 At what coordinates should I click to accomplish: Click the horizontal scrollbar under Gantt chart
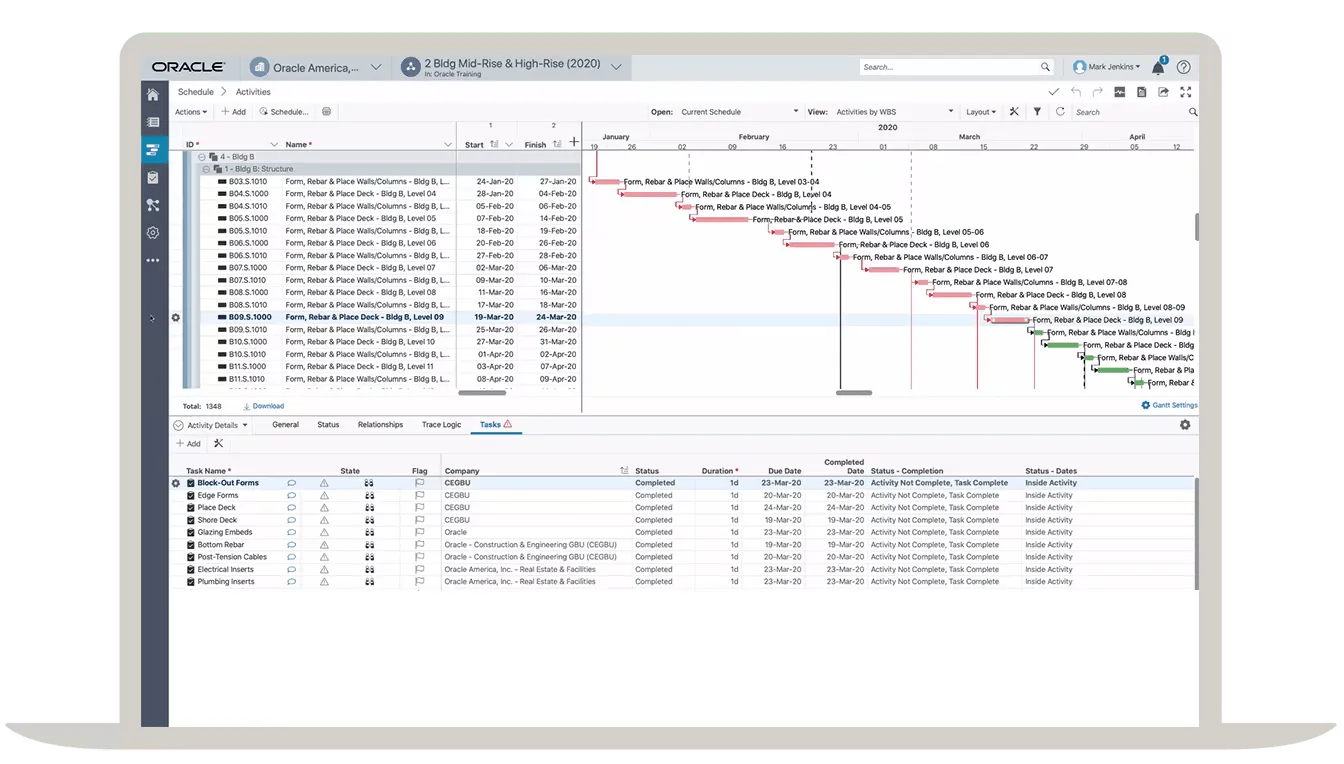point(854,393)
